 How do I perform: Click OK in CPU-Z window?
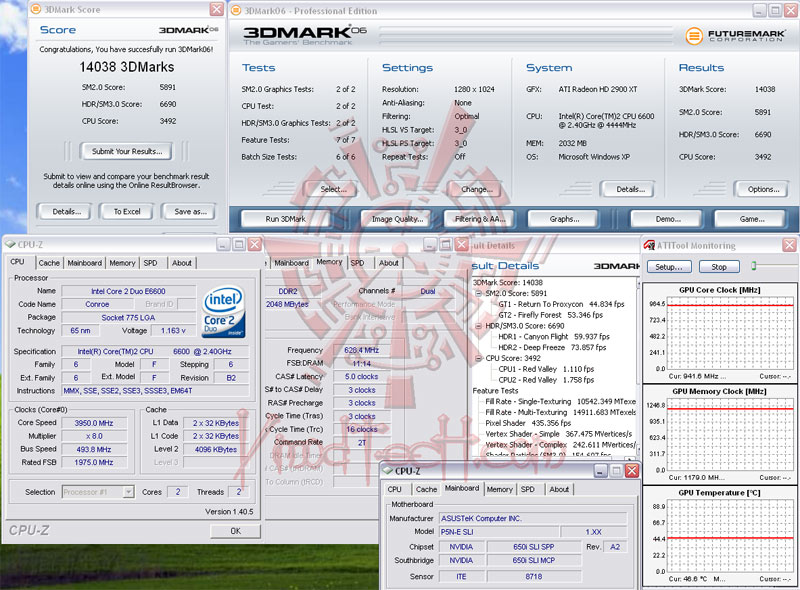point(235,531)
